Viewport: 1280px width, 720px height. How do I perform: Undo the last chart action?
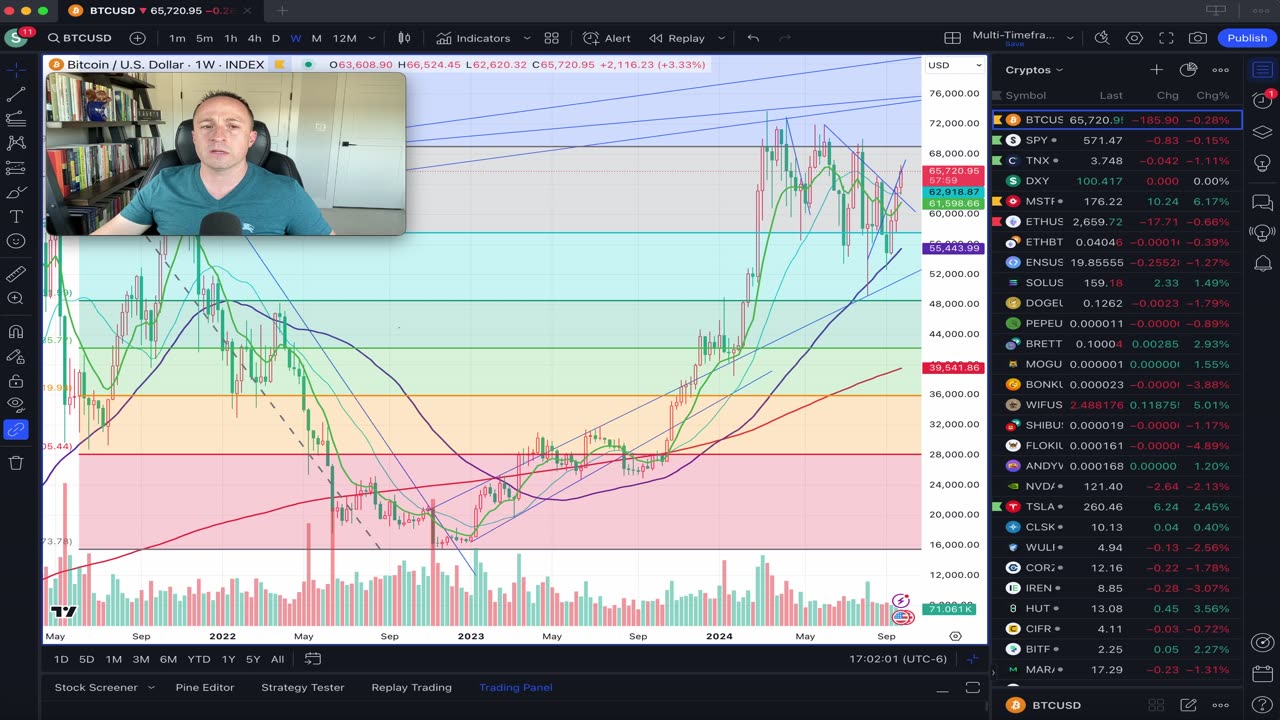753,38
